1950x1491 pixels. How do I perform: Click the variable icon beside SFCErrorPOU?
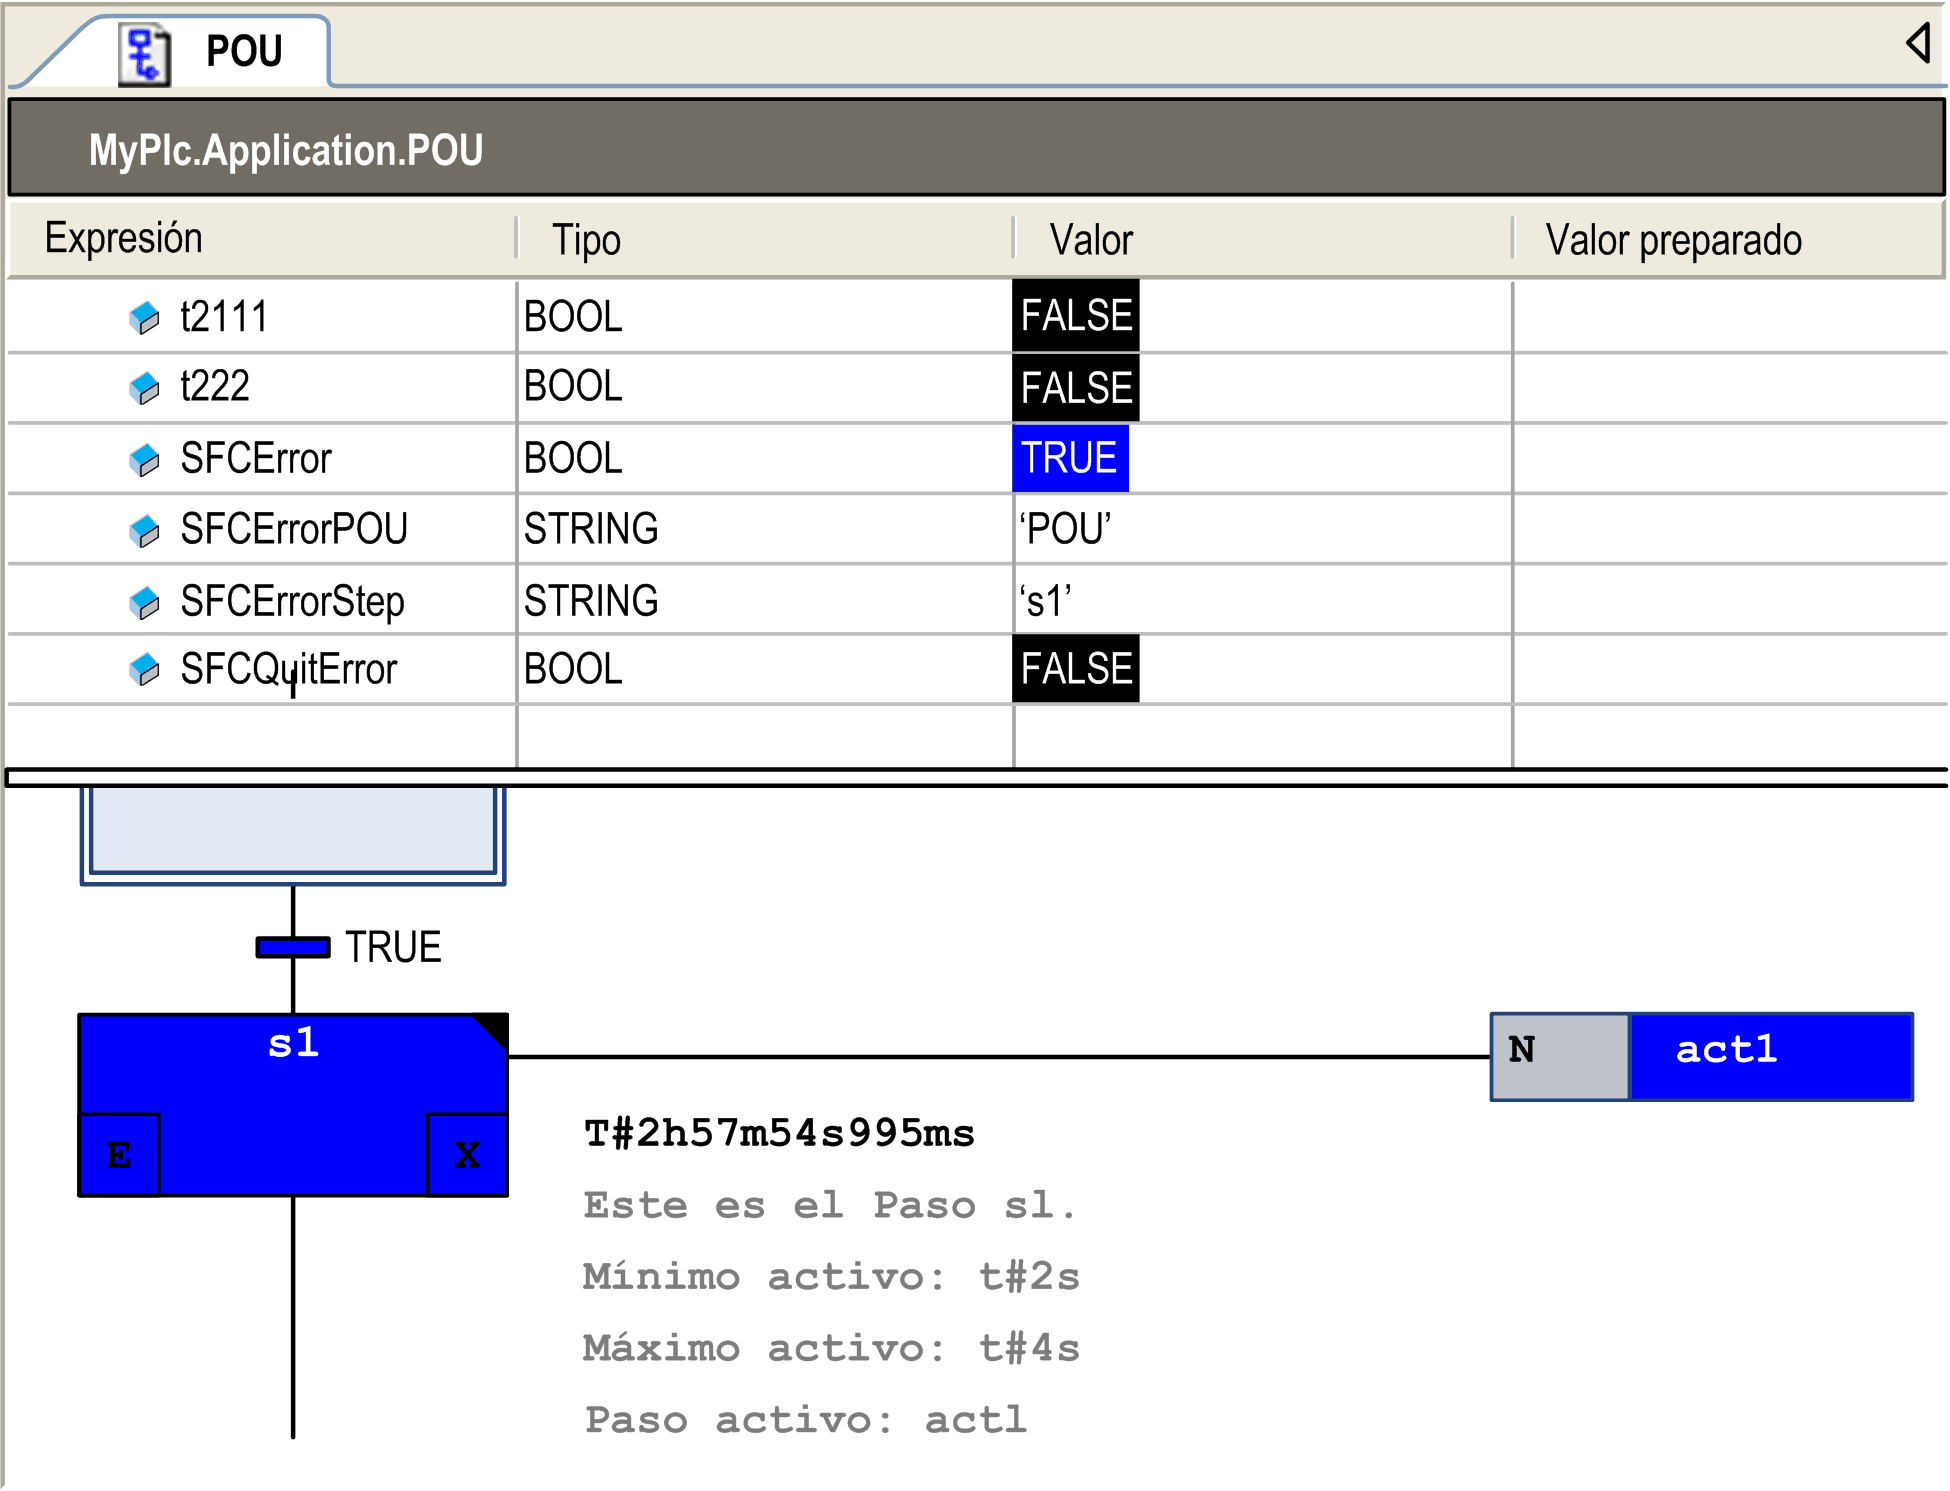point(145,530)
